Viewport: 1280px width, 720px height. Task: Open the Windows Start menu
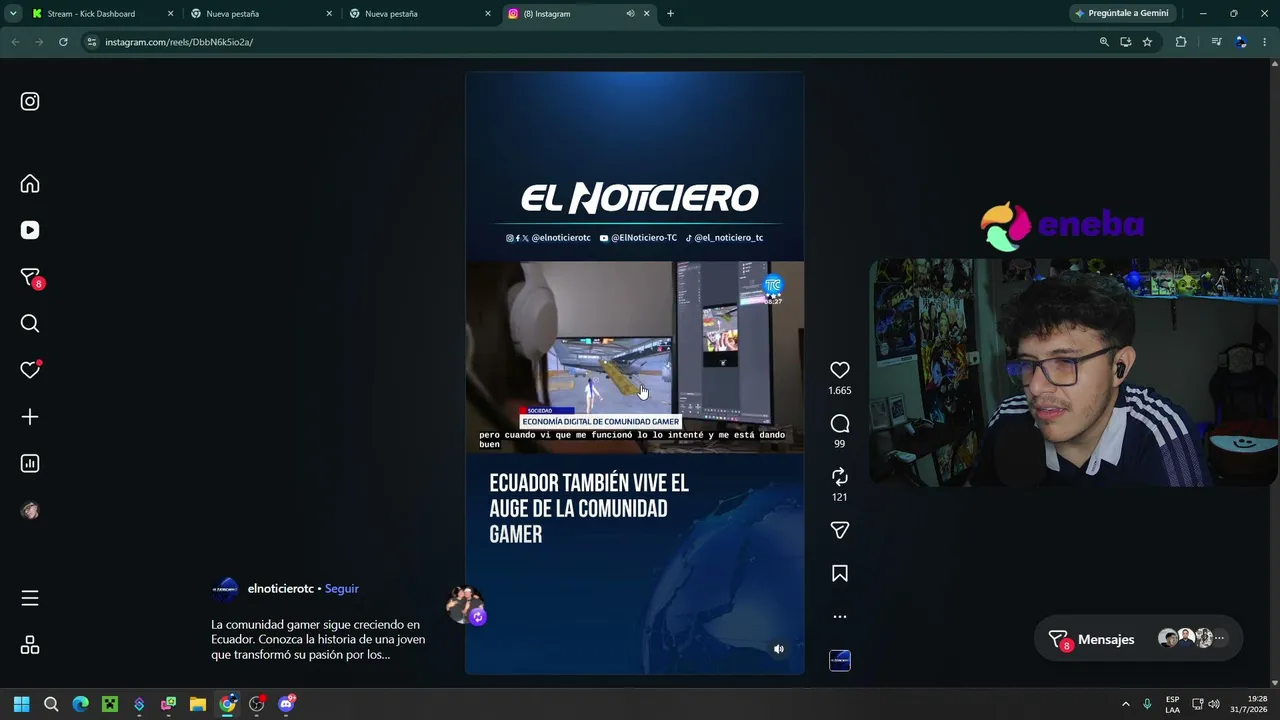[x=22, y=704]
